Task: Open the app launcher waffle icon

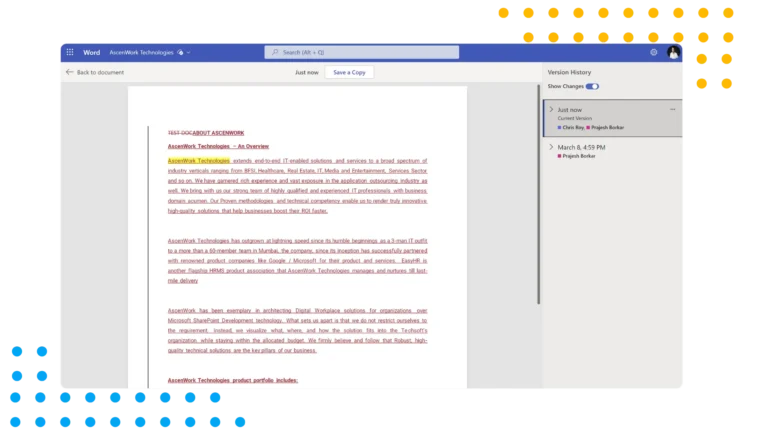Action: click(70, 52)
